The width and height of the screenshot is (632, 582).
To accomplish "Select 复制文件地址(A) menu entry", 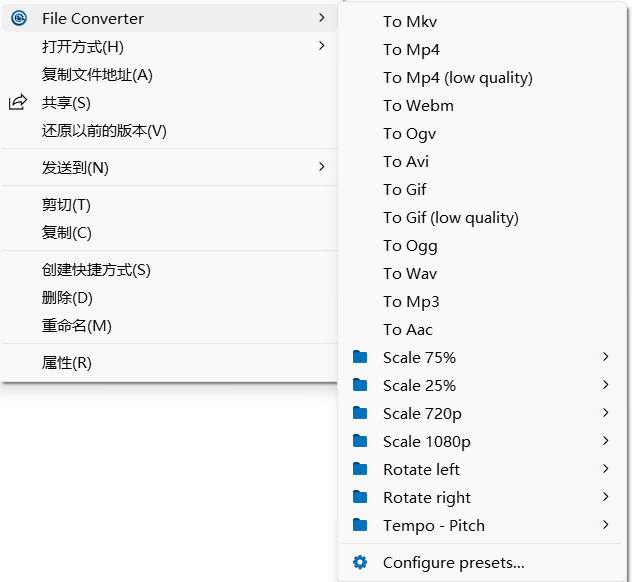I will [97, 75].
